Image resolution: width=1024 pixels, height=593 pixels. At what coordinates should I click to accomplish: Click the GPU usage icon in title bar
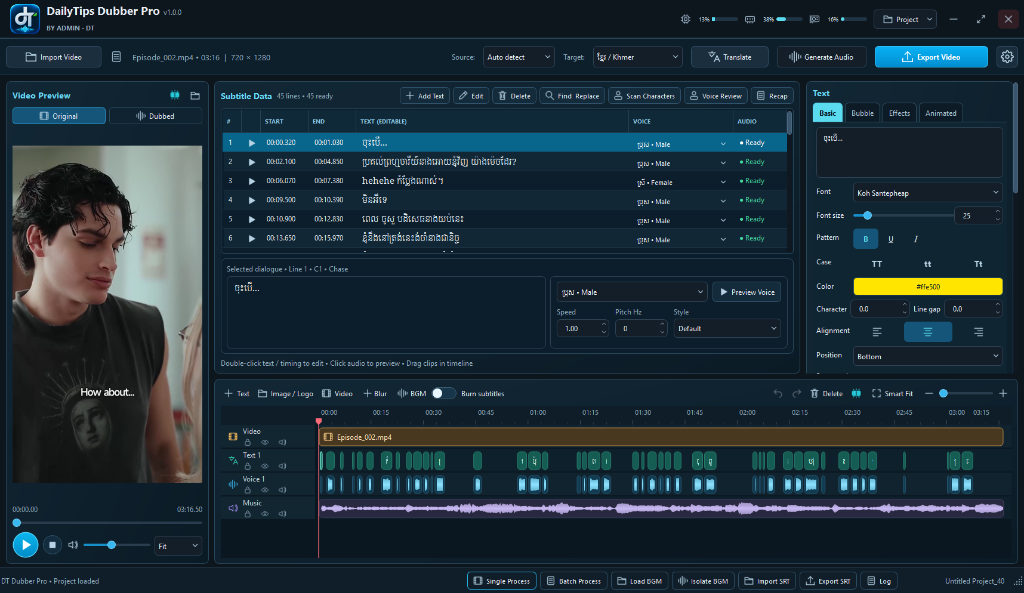814,19
